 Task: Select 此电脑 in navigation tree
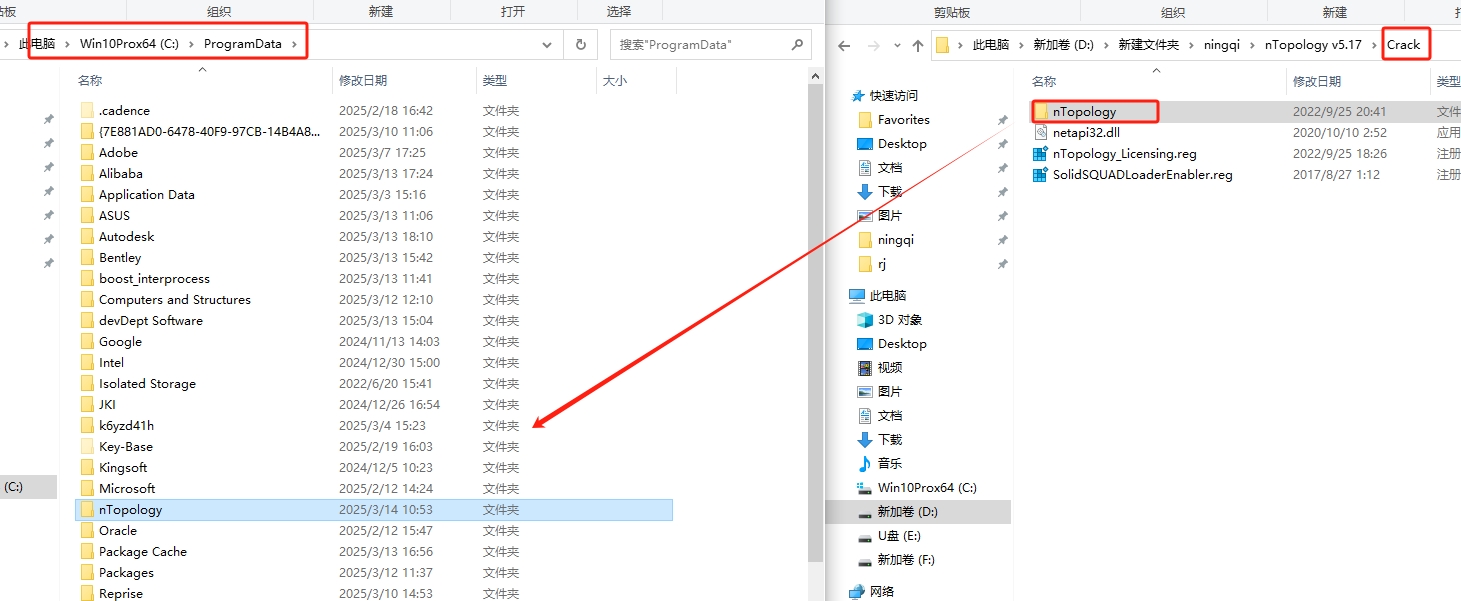(887, 295)
